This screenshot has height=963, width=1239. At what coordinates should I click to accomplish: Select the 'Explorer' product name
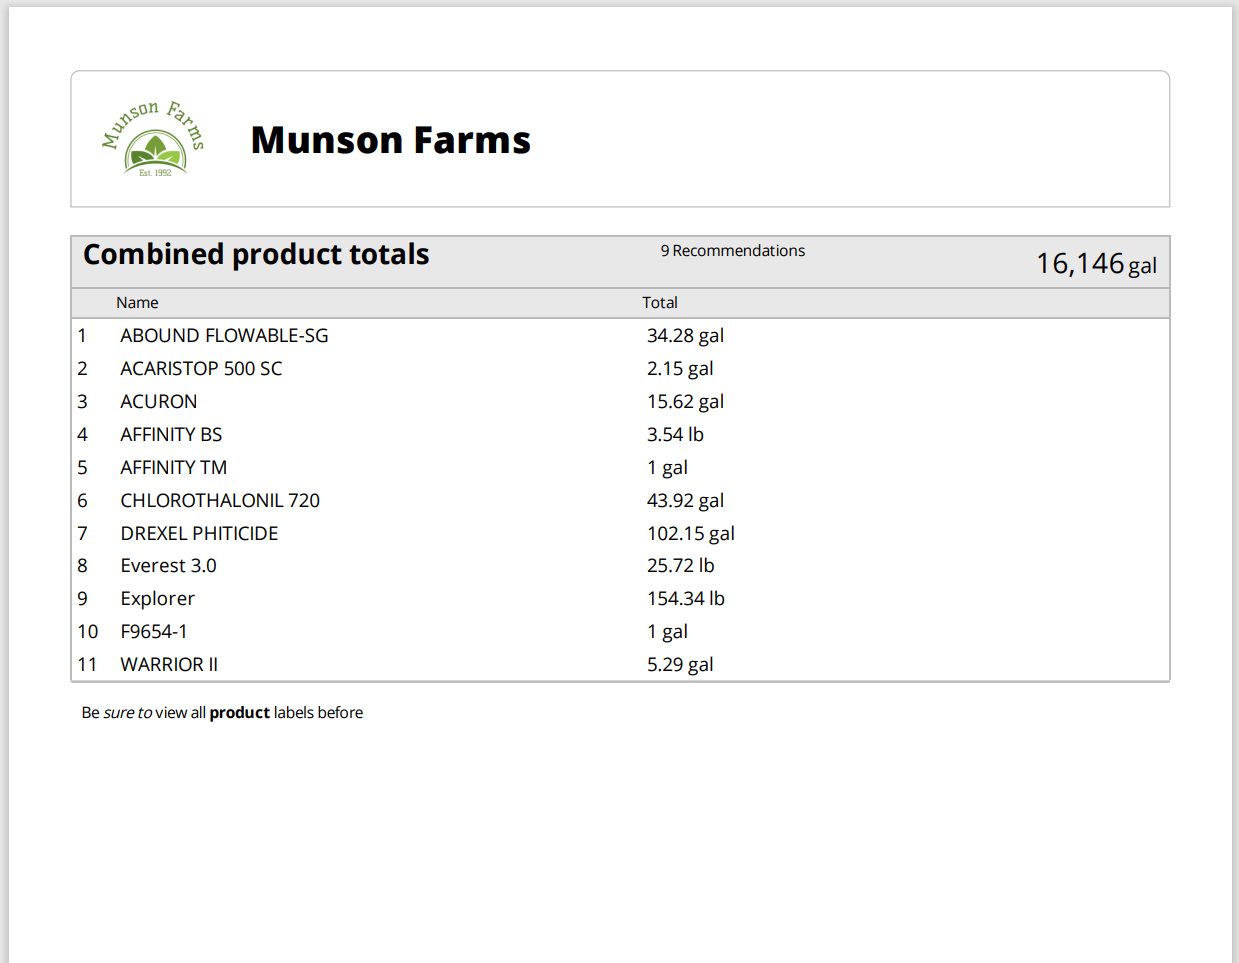pyautogui.click(x=157, y=599)
